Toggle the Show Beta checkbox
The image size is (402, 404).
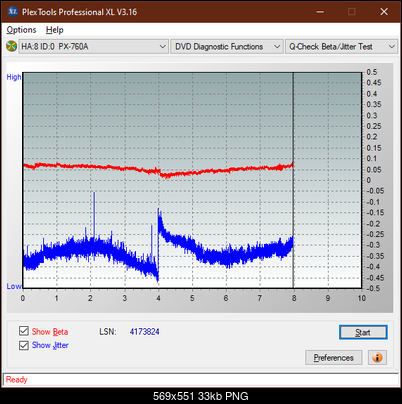[x=24, y=331]
